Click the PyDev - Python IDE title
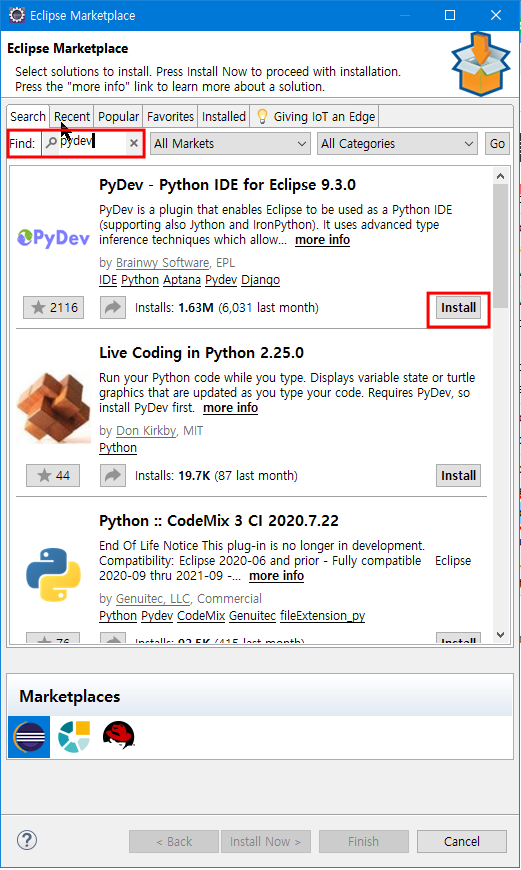Viewport: 521px width, 870px height. tap(227, 185)
